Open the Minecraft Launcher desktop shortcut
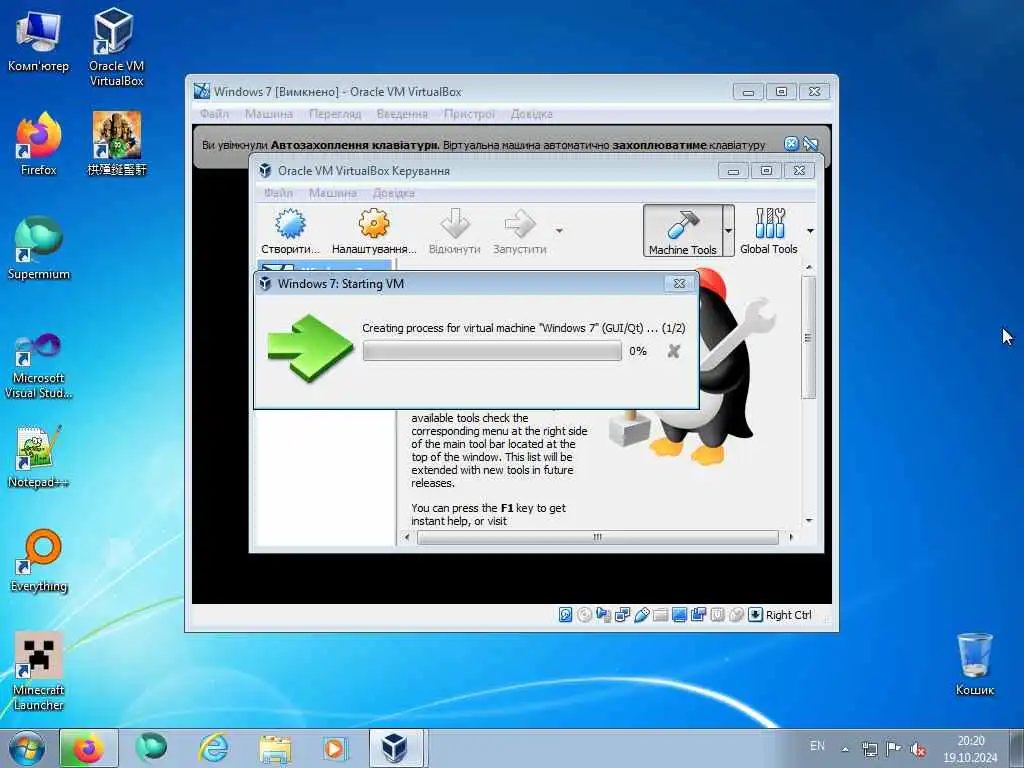 click(38, 671)
